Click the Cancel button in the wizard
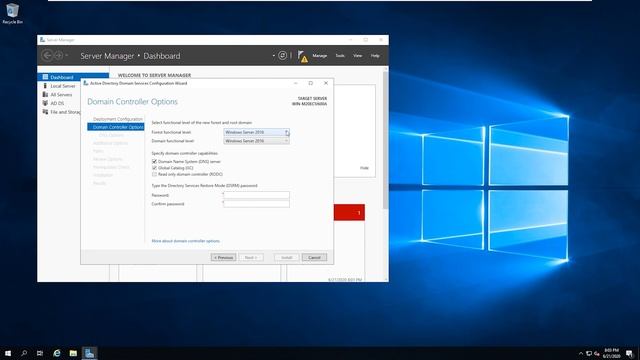The image size is (640, 360). point(314,258)
